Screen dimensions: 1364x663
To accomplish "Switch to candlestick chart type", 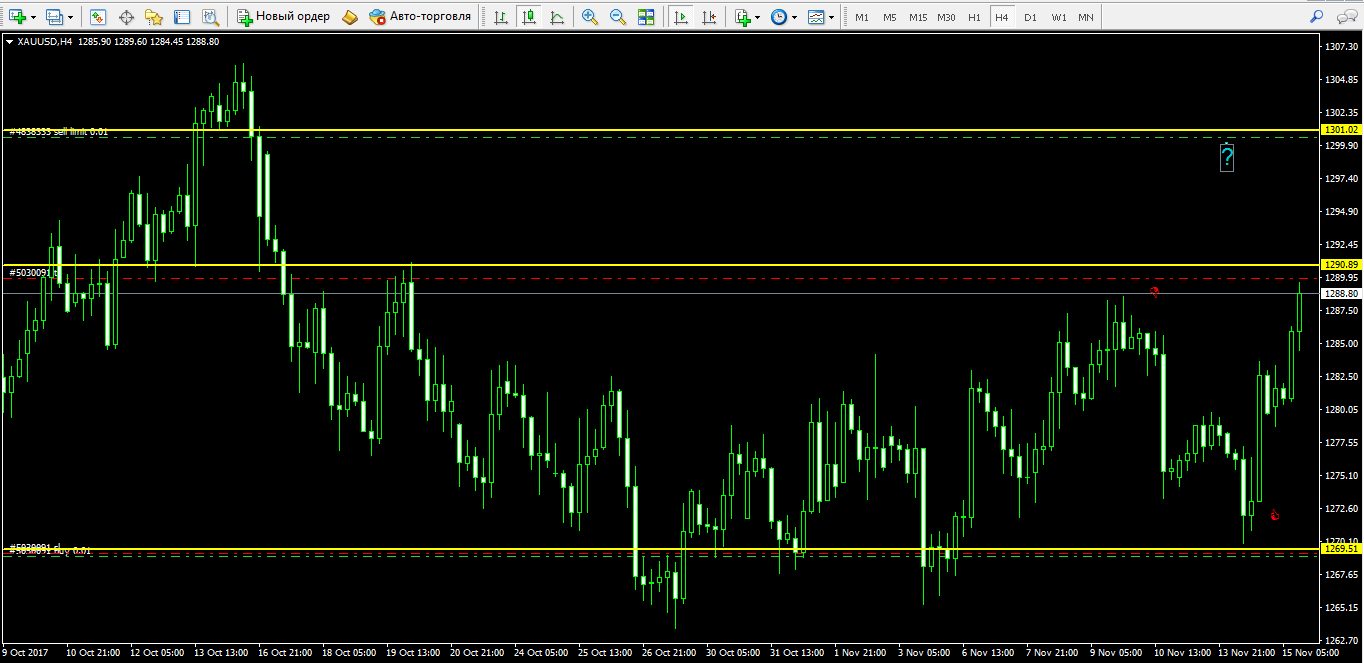I will coord(529,17).
